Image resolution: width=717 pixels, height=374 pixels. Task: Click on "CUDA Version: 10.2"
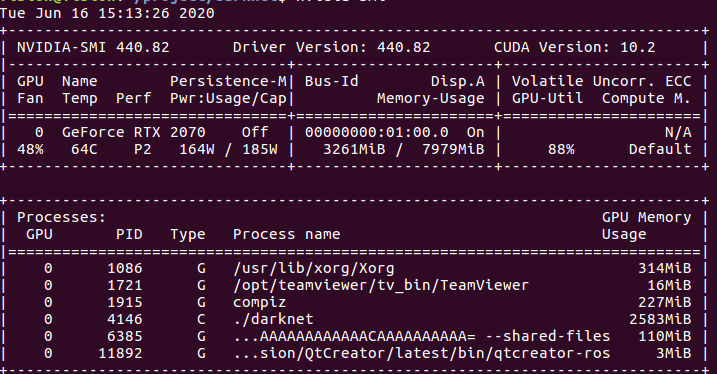click(x=574, y=48)
